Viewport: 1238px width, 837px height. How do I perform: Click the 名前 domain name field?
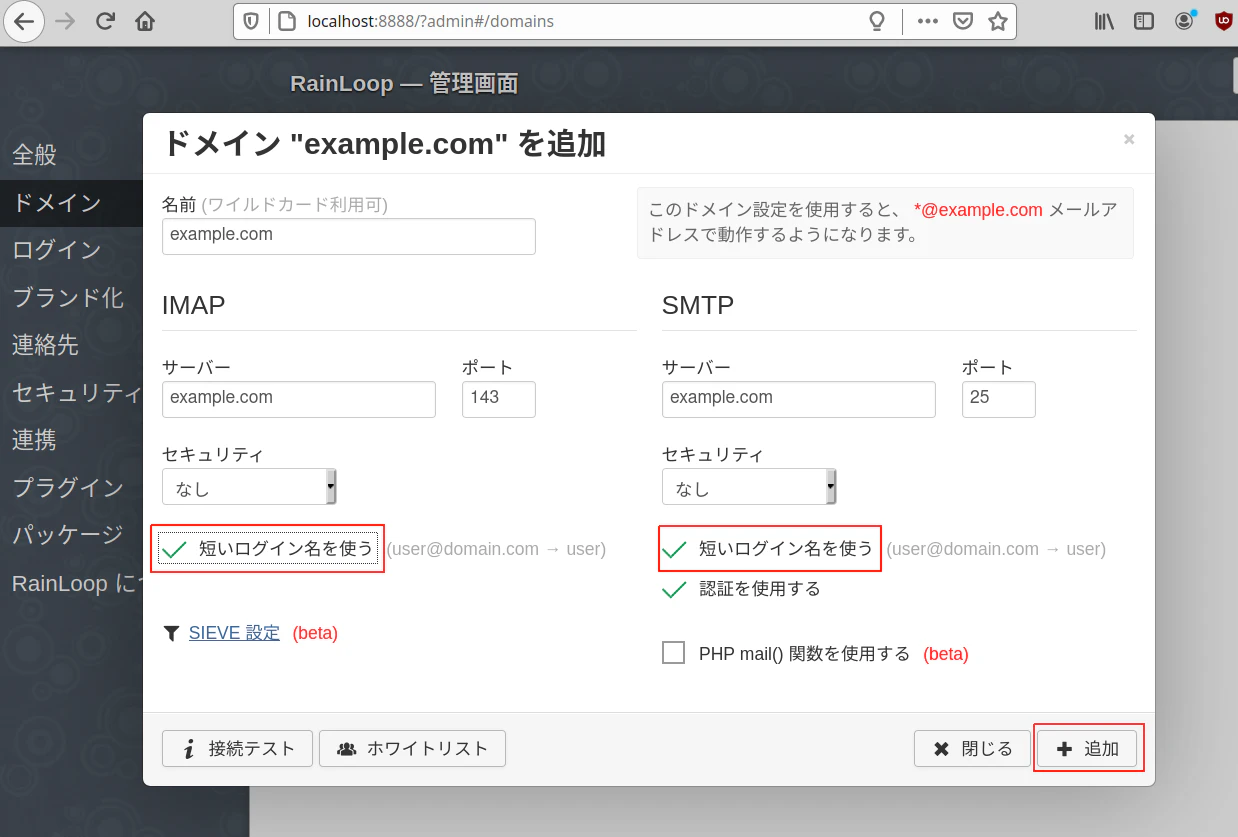349,236
